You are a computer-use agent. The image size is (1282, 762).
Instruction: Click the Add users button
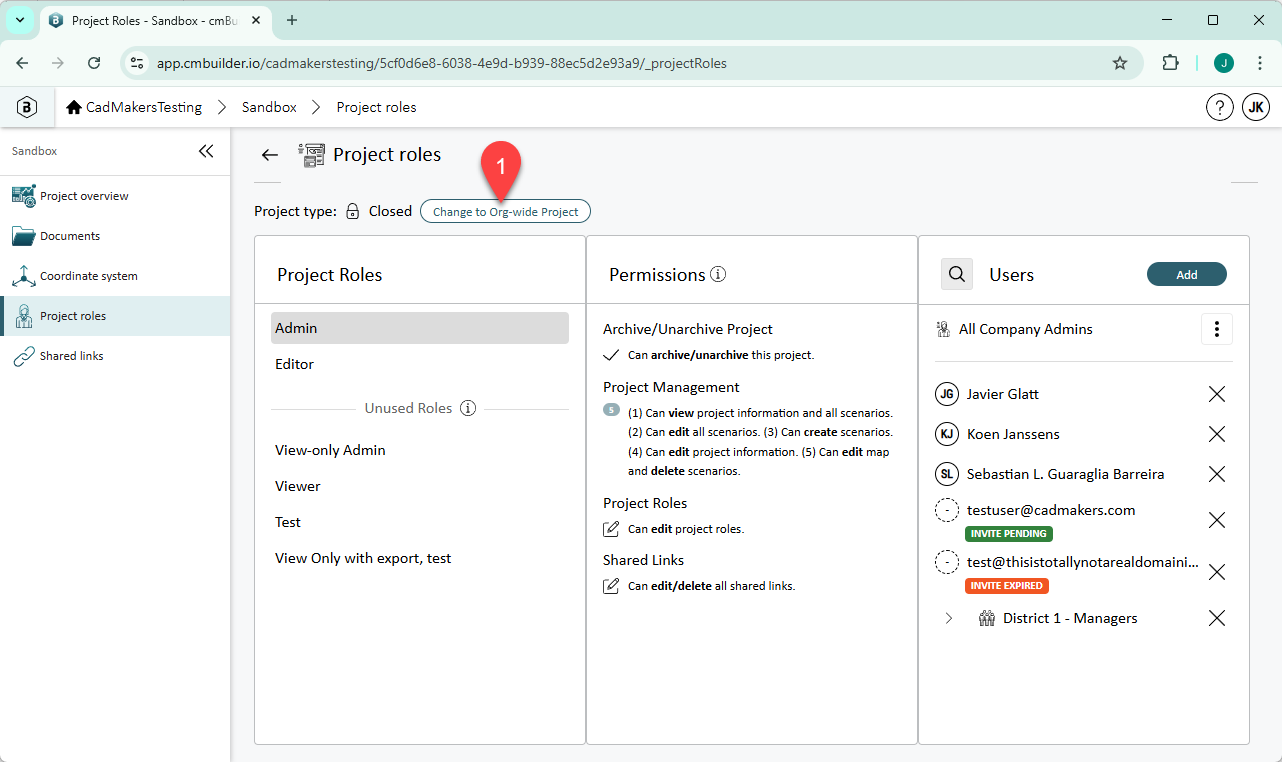click(1187, 274)
